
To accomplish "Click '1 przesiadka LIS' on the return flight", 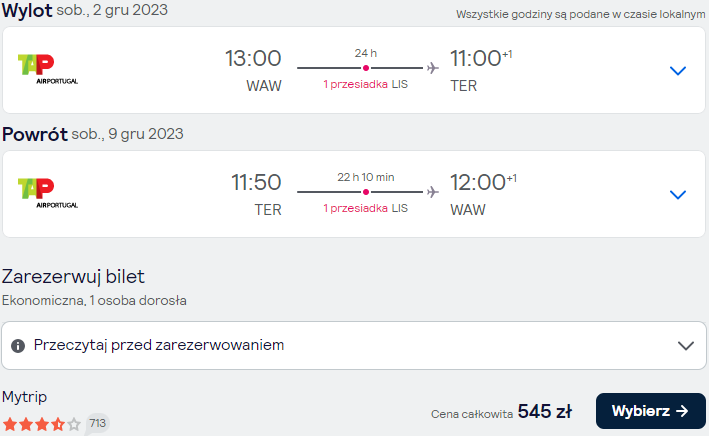I will [x=365, y=208].
